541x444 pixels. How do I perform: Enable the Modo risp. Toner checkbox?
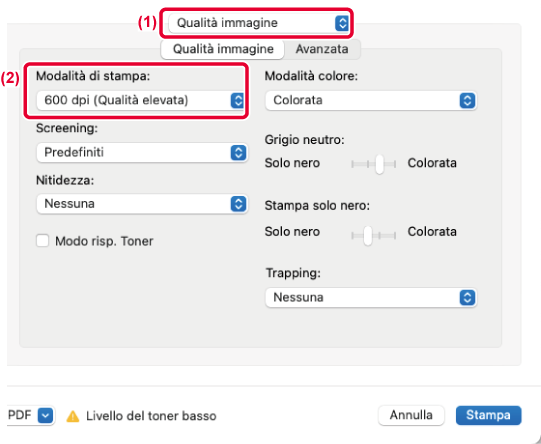(42, 241)
